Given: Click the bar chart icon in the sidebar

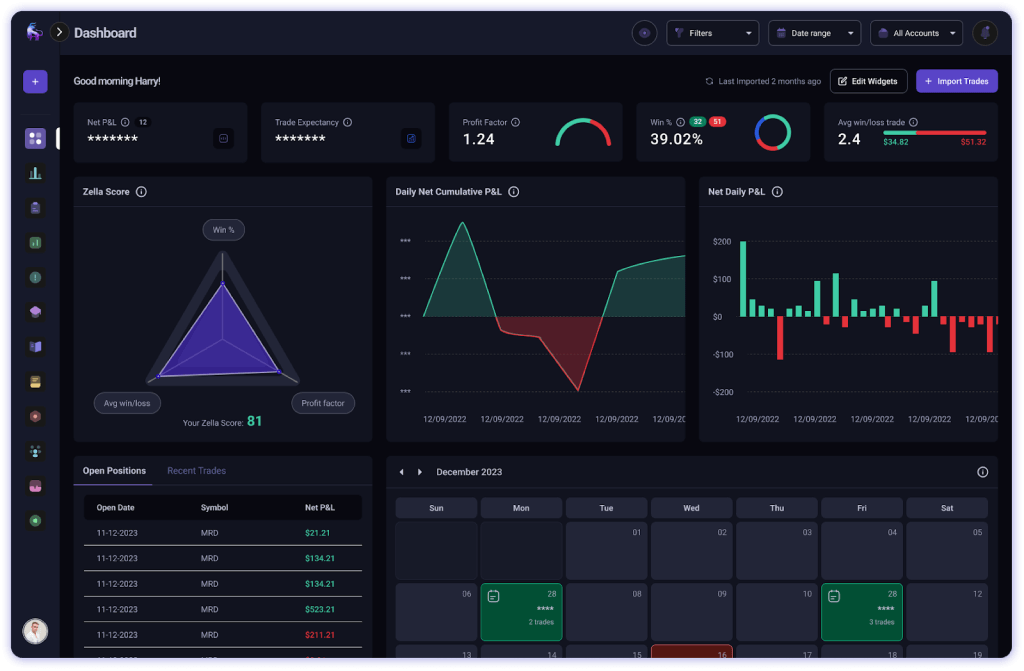Looking at the screenshot, I should coord(35,173).
